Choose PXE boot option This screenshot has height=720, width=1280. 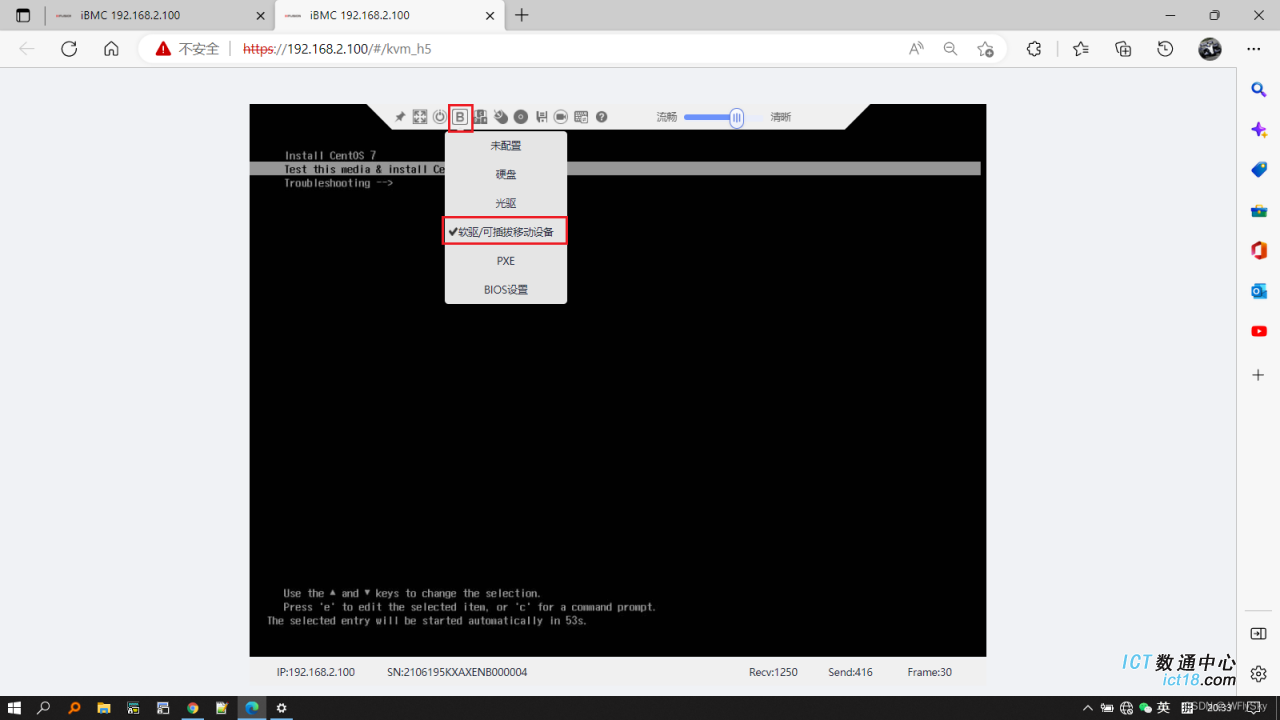pos(506,260)
